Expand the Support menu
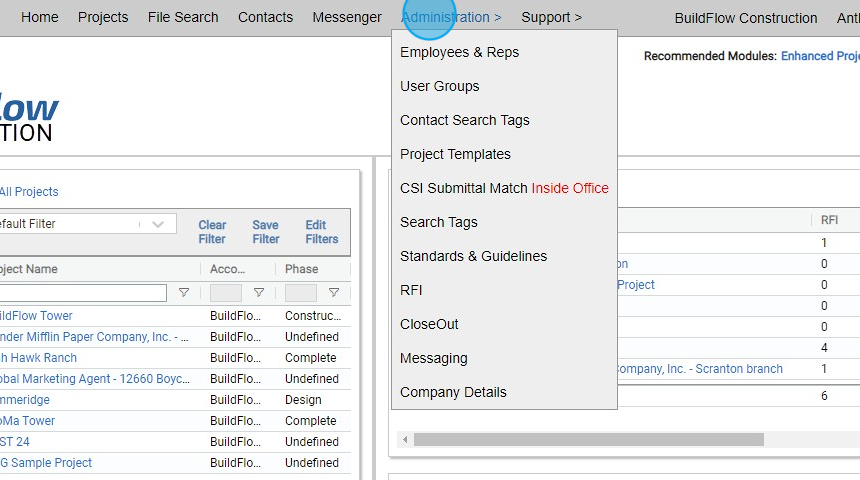The height and width of the screenshot is (480, 860). [x=551, y=17]
